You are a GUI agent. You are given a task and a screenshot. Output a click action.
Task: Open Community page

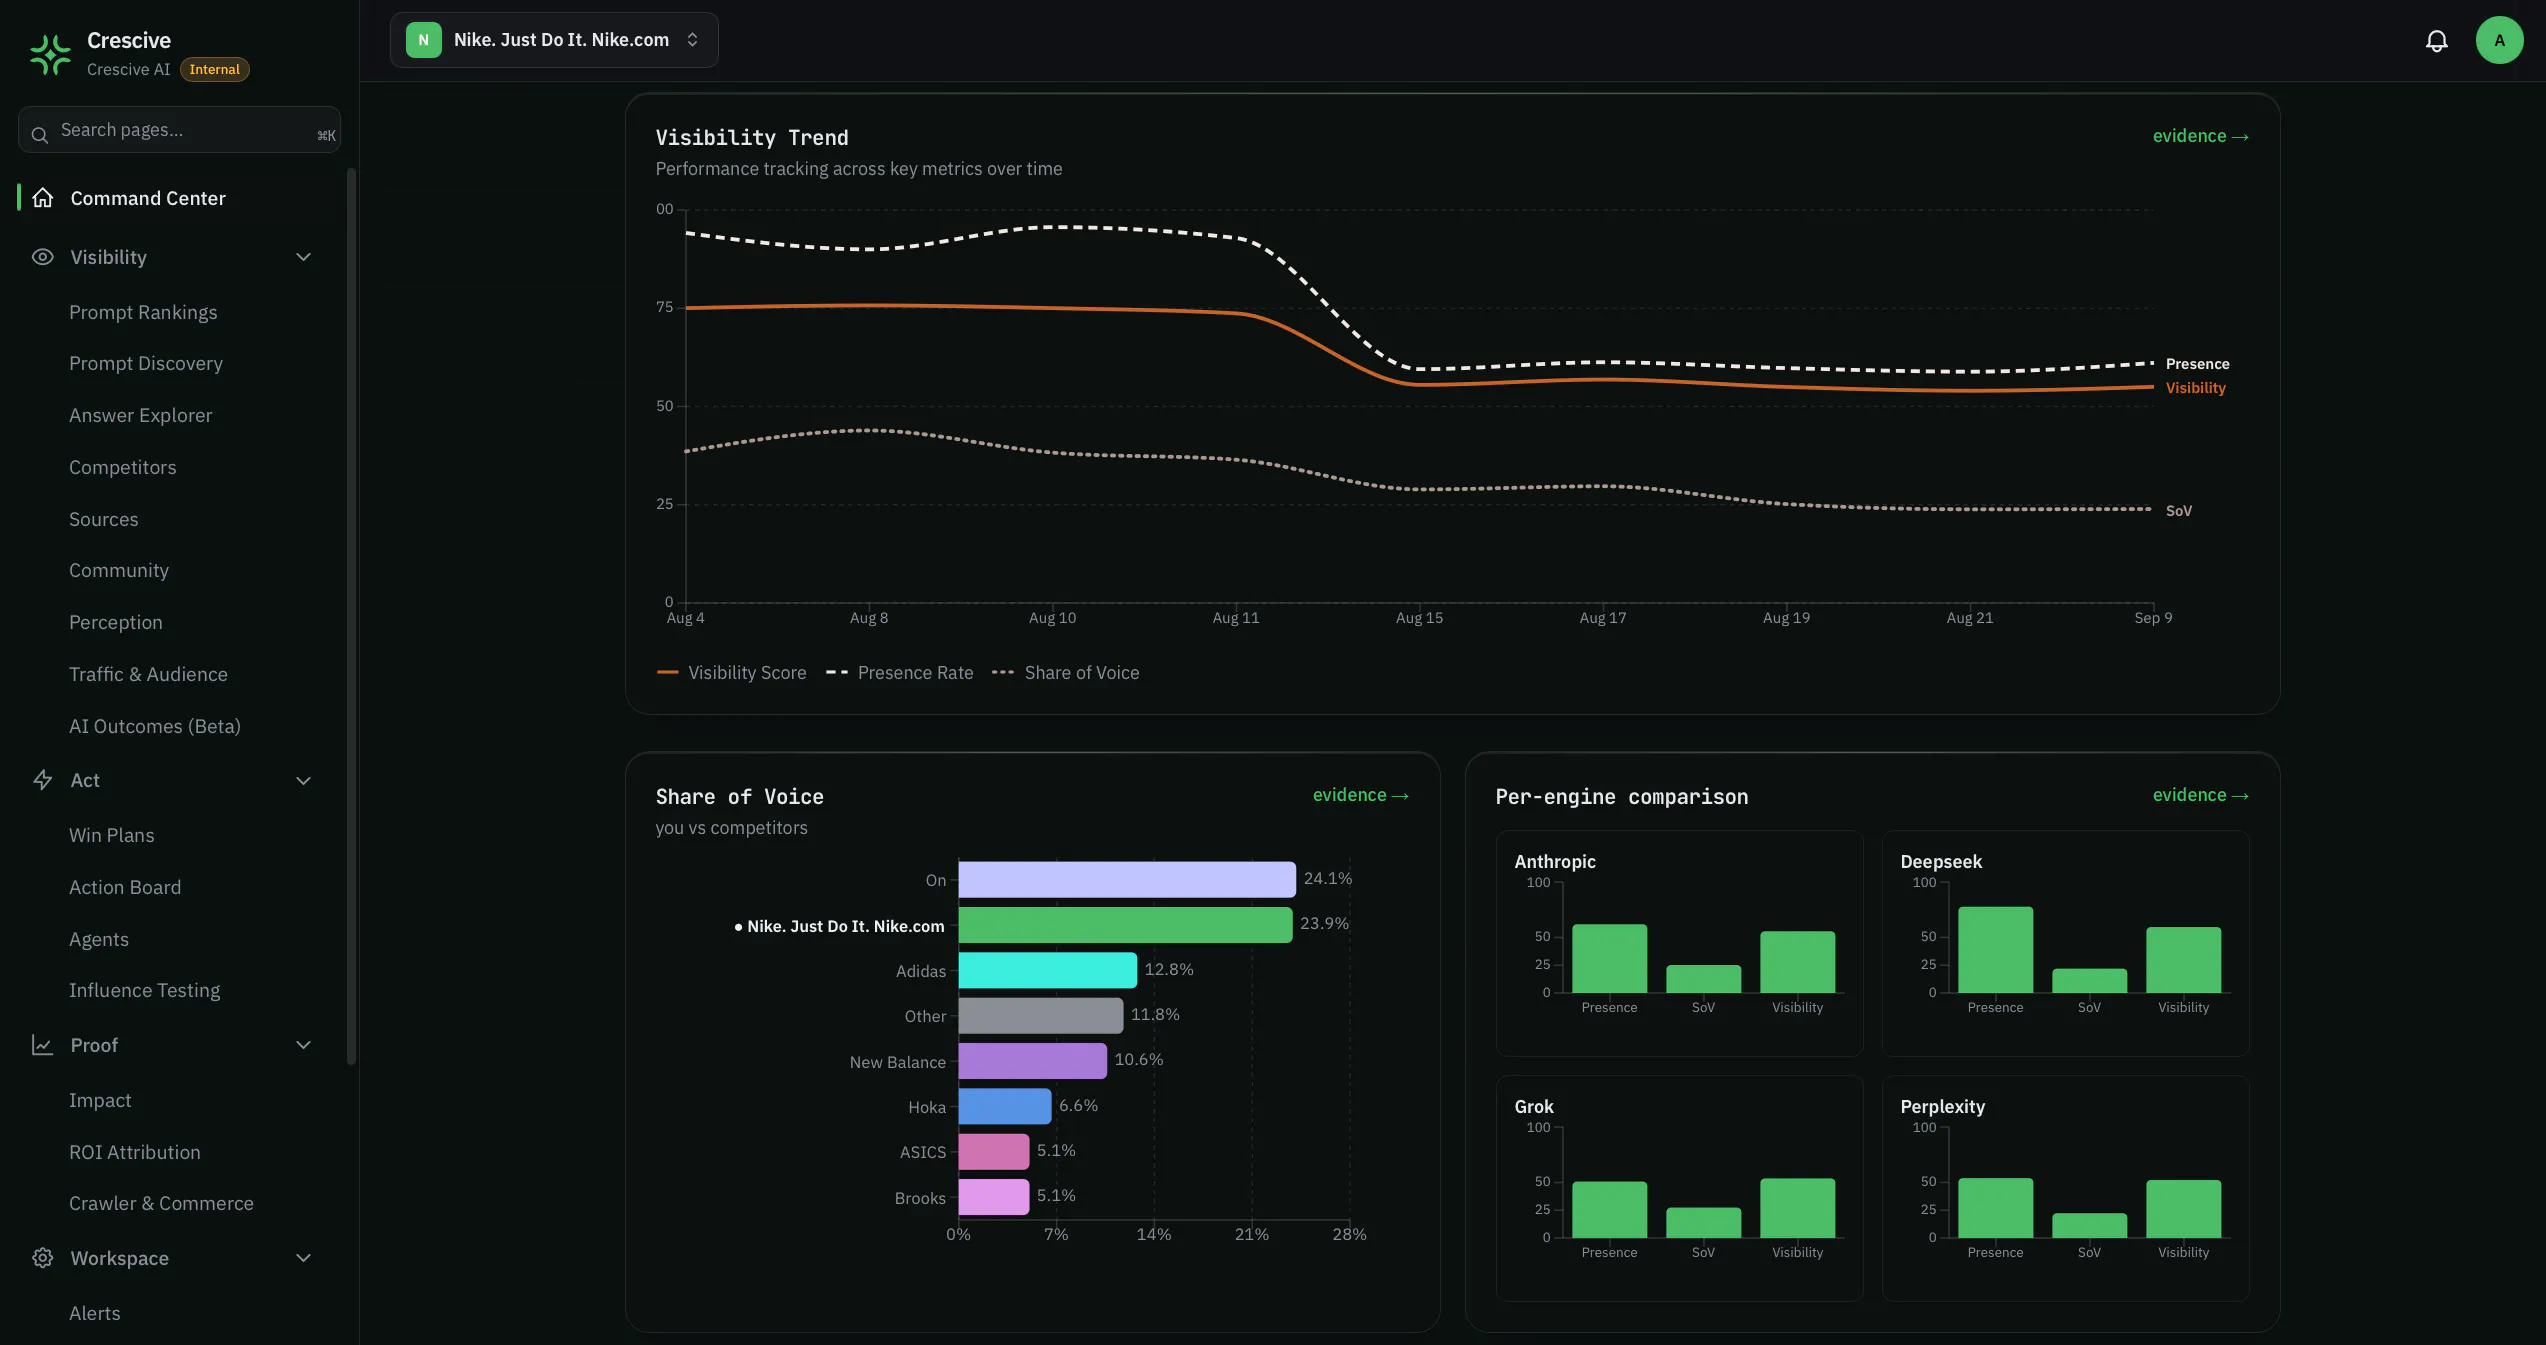tap(119, 570)
